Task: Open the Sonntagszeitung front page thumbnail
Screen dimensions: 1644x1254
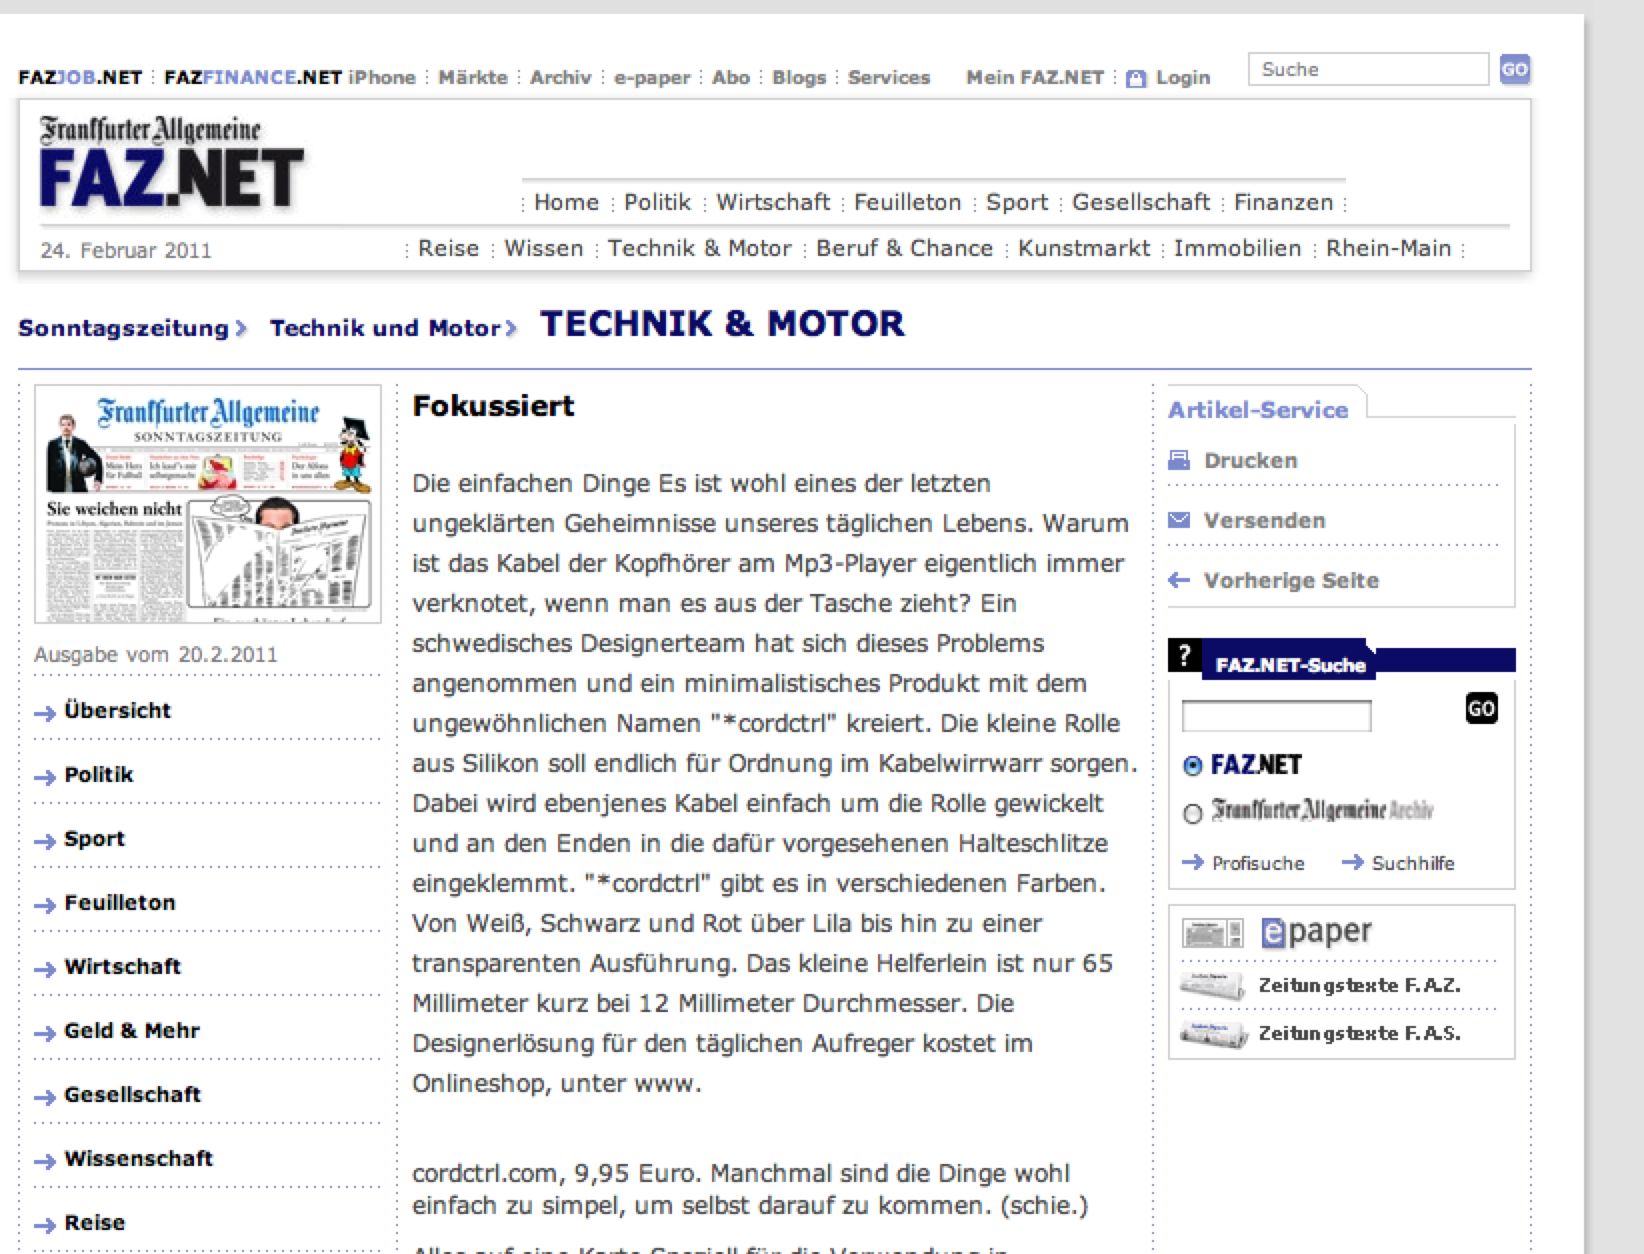Action: click(x=208, y=504)
